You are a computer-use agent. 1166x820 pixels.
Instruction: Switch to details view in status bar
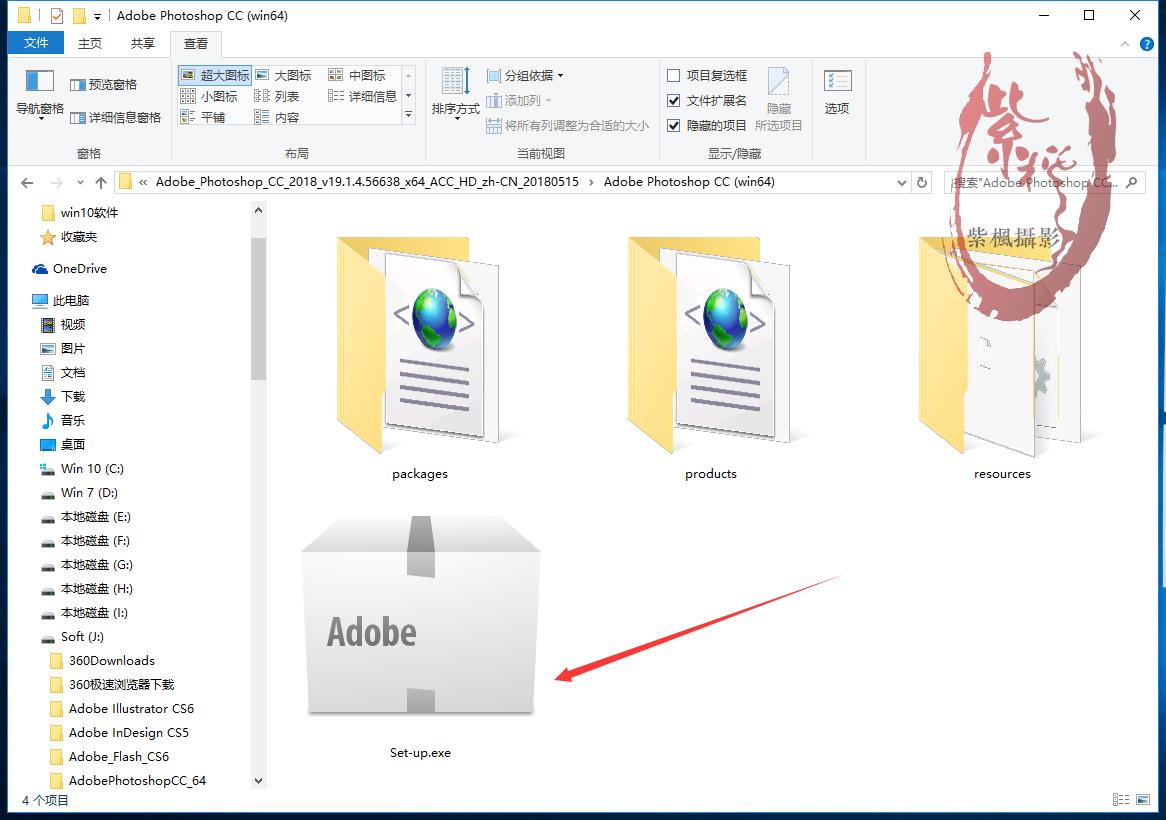pyautogui.click(x=1121, y=799)
